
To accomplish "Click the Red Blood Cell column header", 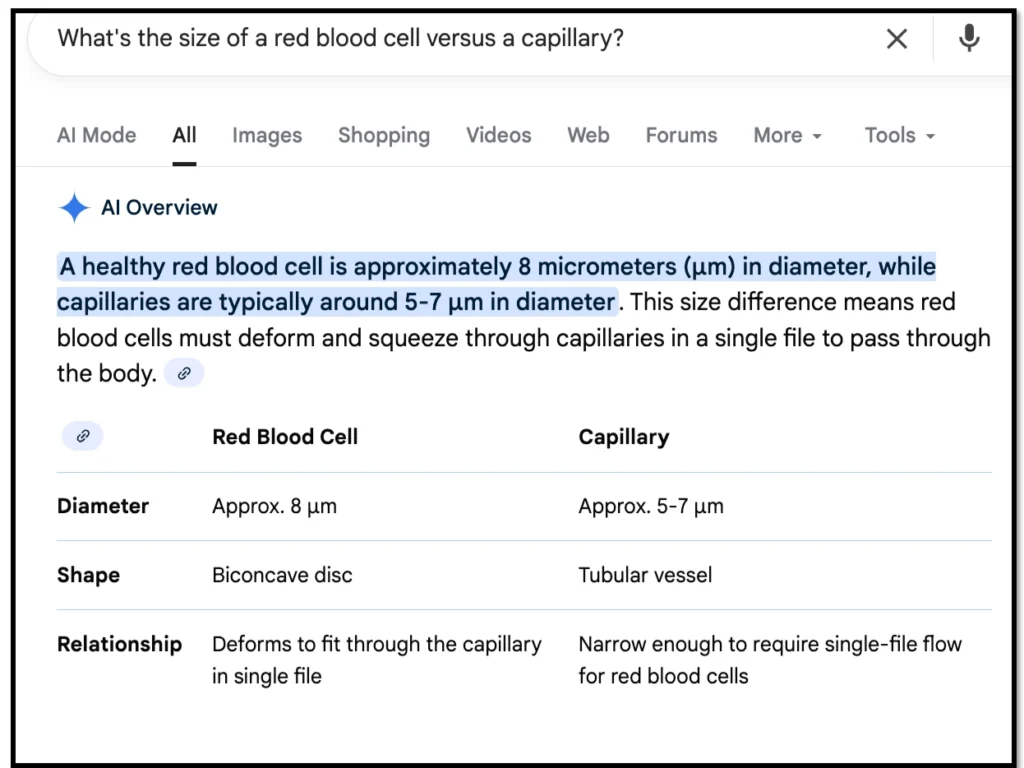I will tap(285, 437).
